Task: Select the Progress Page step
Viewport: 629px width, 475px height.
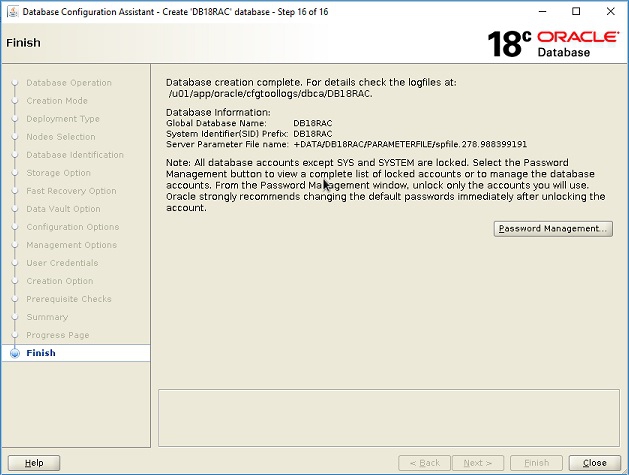Action: [x=58, y=335]
